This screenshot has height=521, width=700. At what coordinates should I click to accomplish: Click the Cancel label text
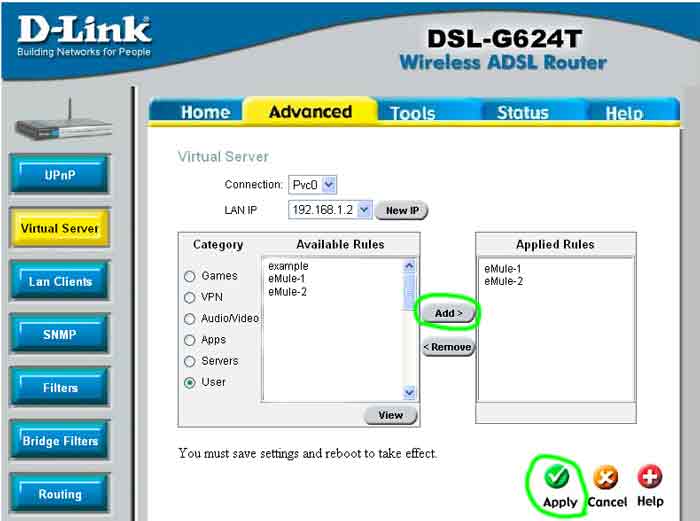(607, 502)
